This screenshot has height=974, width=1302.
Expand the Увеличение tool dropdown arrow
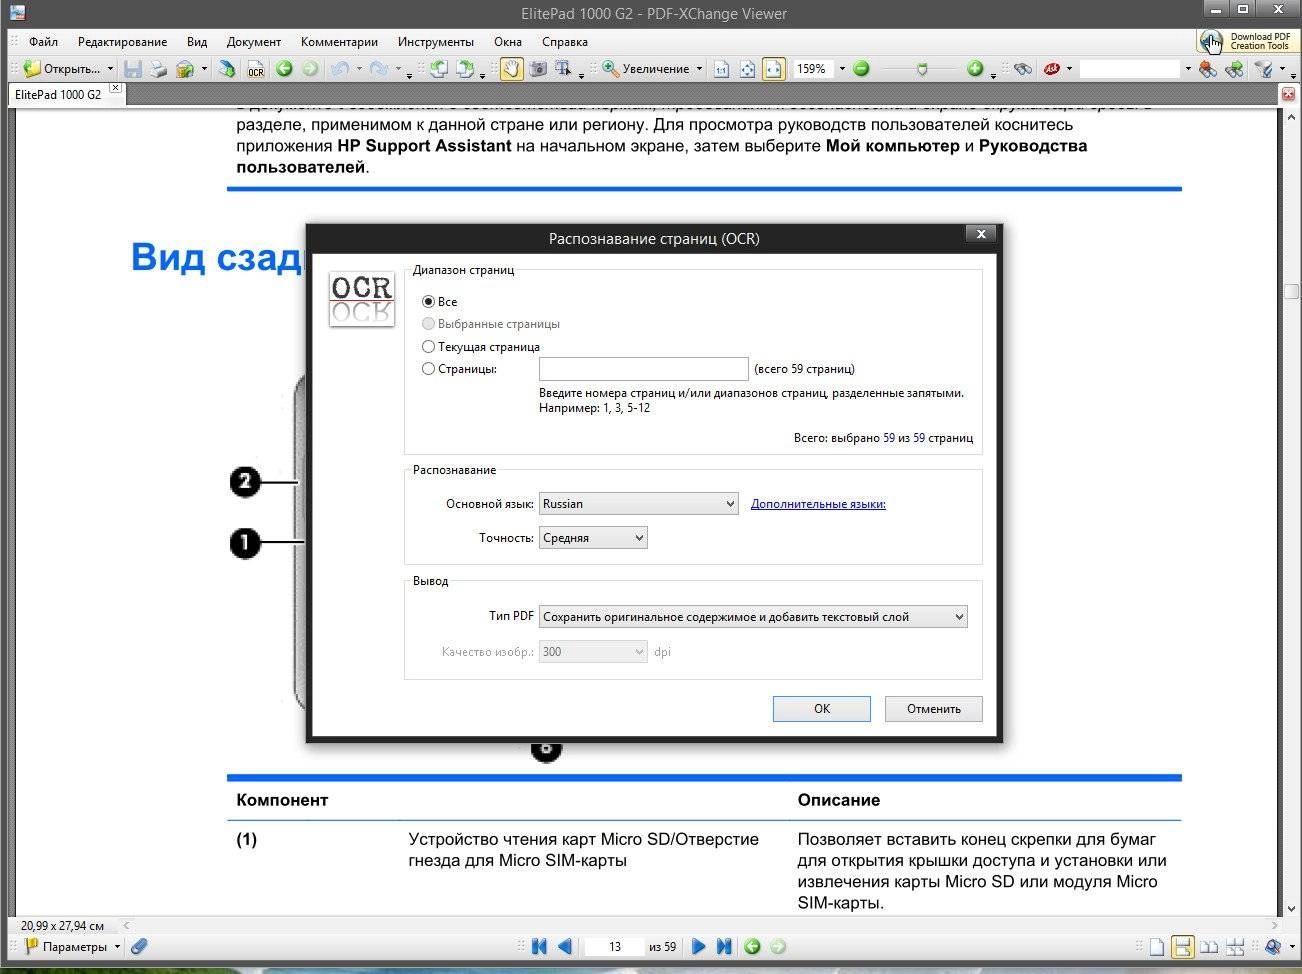point(699,69)
